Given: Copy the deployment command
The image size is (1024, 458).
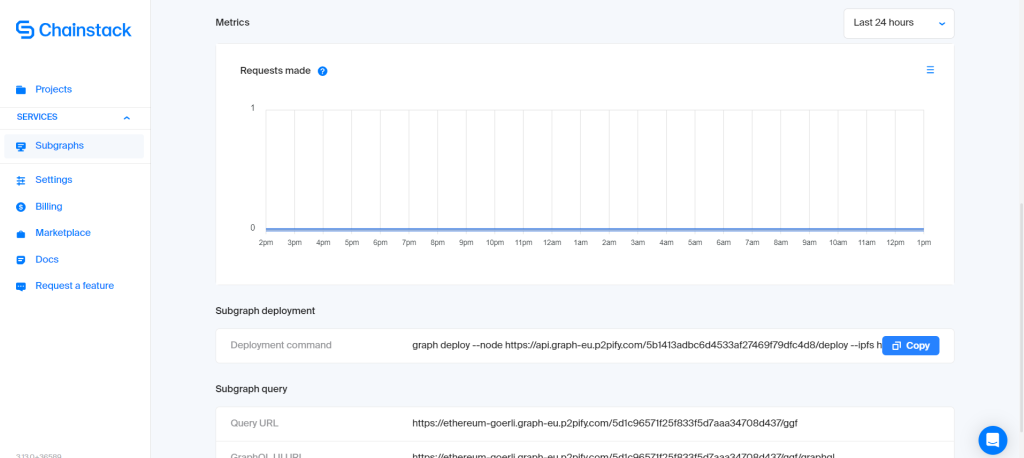Looking at the screenshot, I should click(910, 346).
